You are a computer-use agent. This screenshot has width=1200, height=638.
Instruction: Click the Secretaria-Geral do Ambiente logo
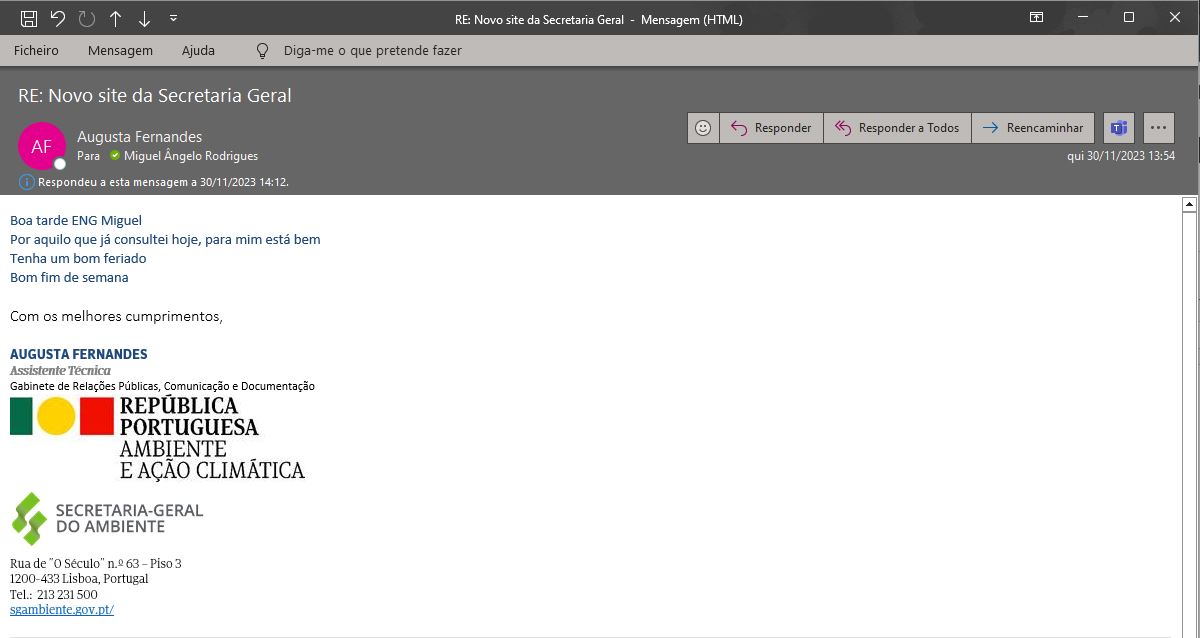[107, 518]
